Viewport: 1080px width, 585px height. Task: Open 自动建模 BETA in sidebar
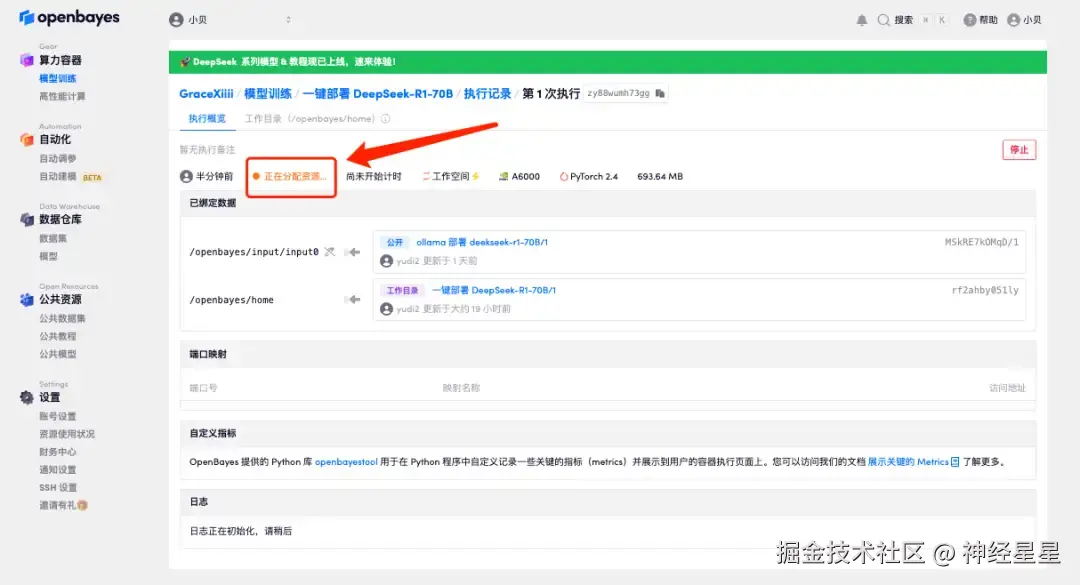pyautogui.click(x=70, y=177)
